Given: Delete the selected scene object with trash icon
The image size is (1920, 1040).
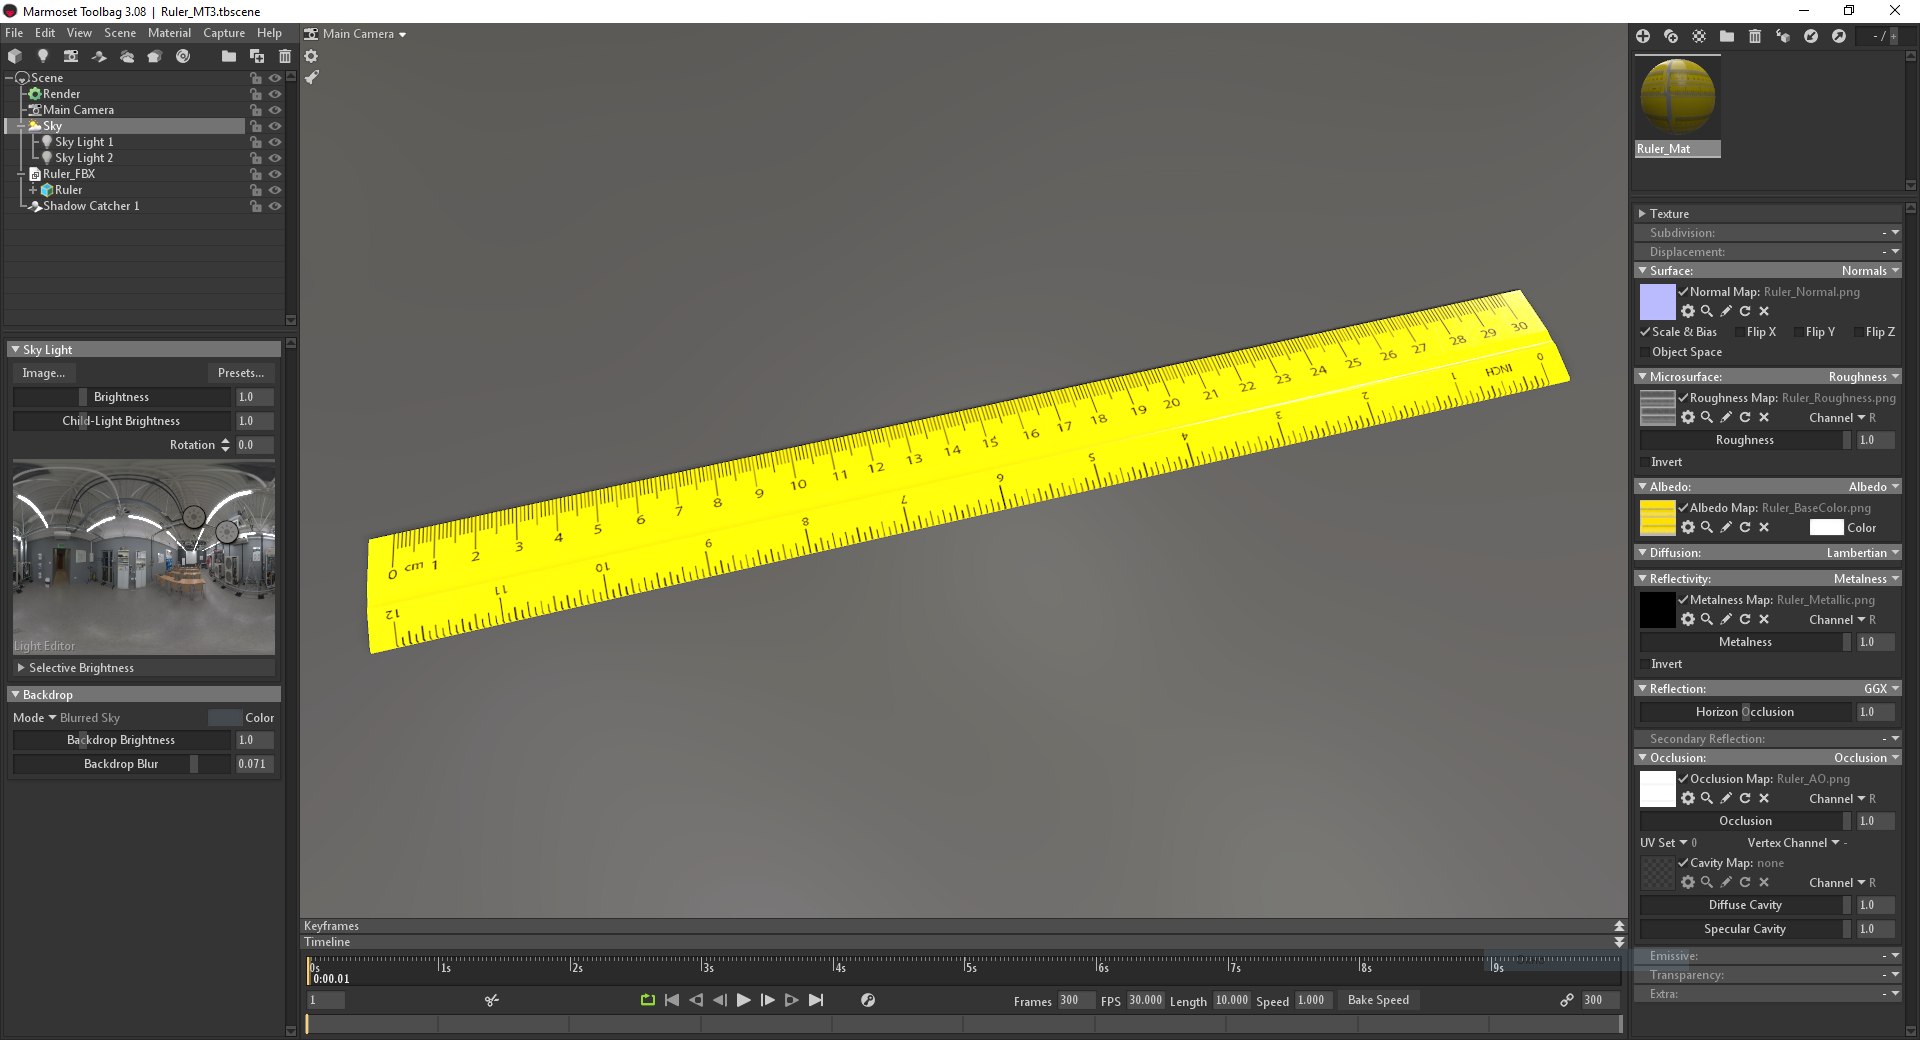Looking at the screenshot, I should 285,56.
